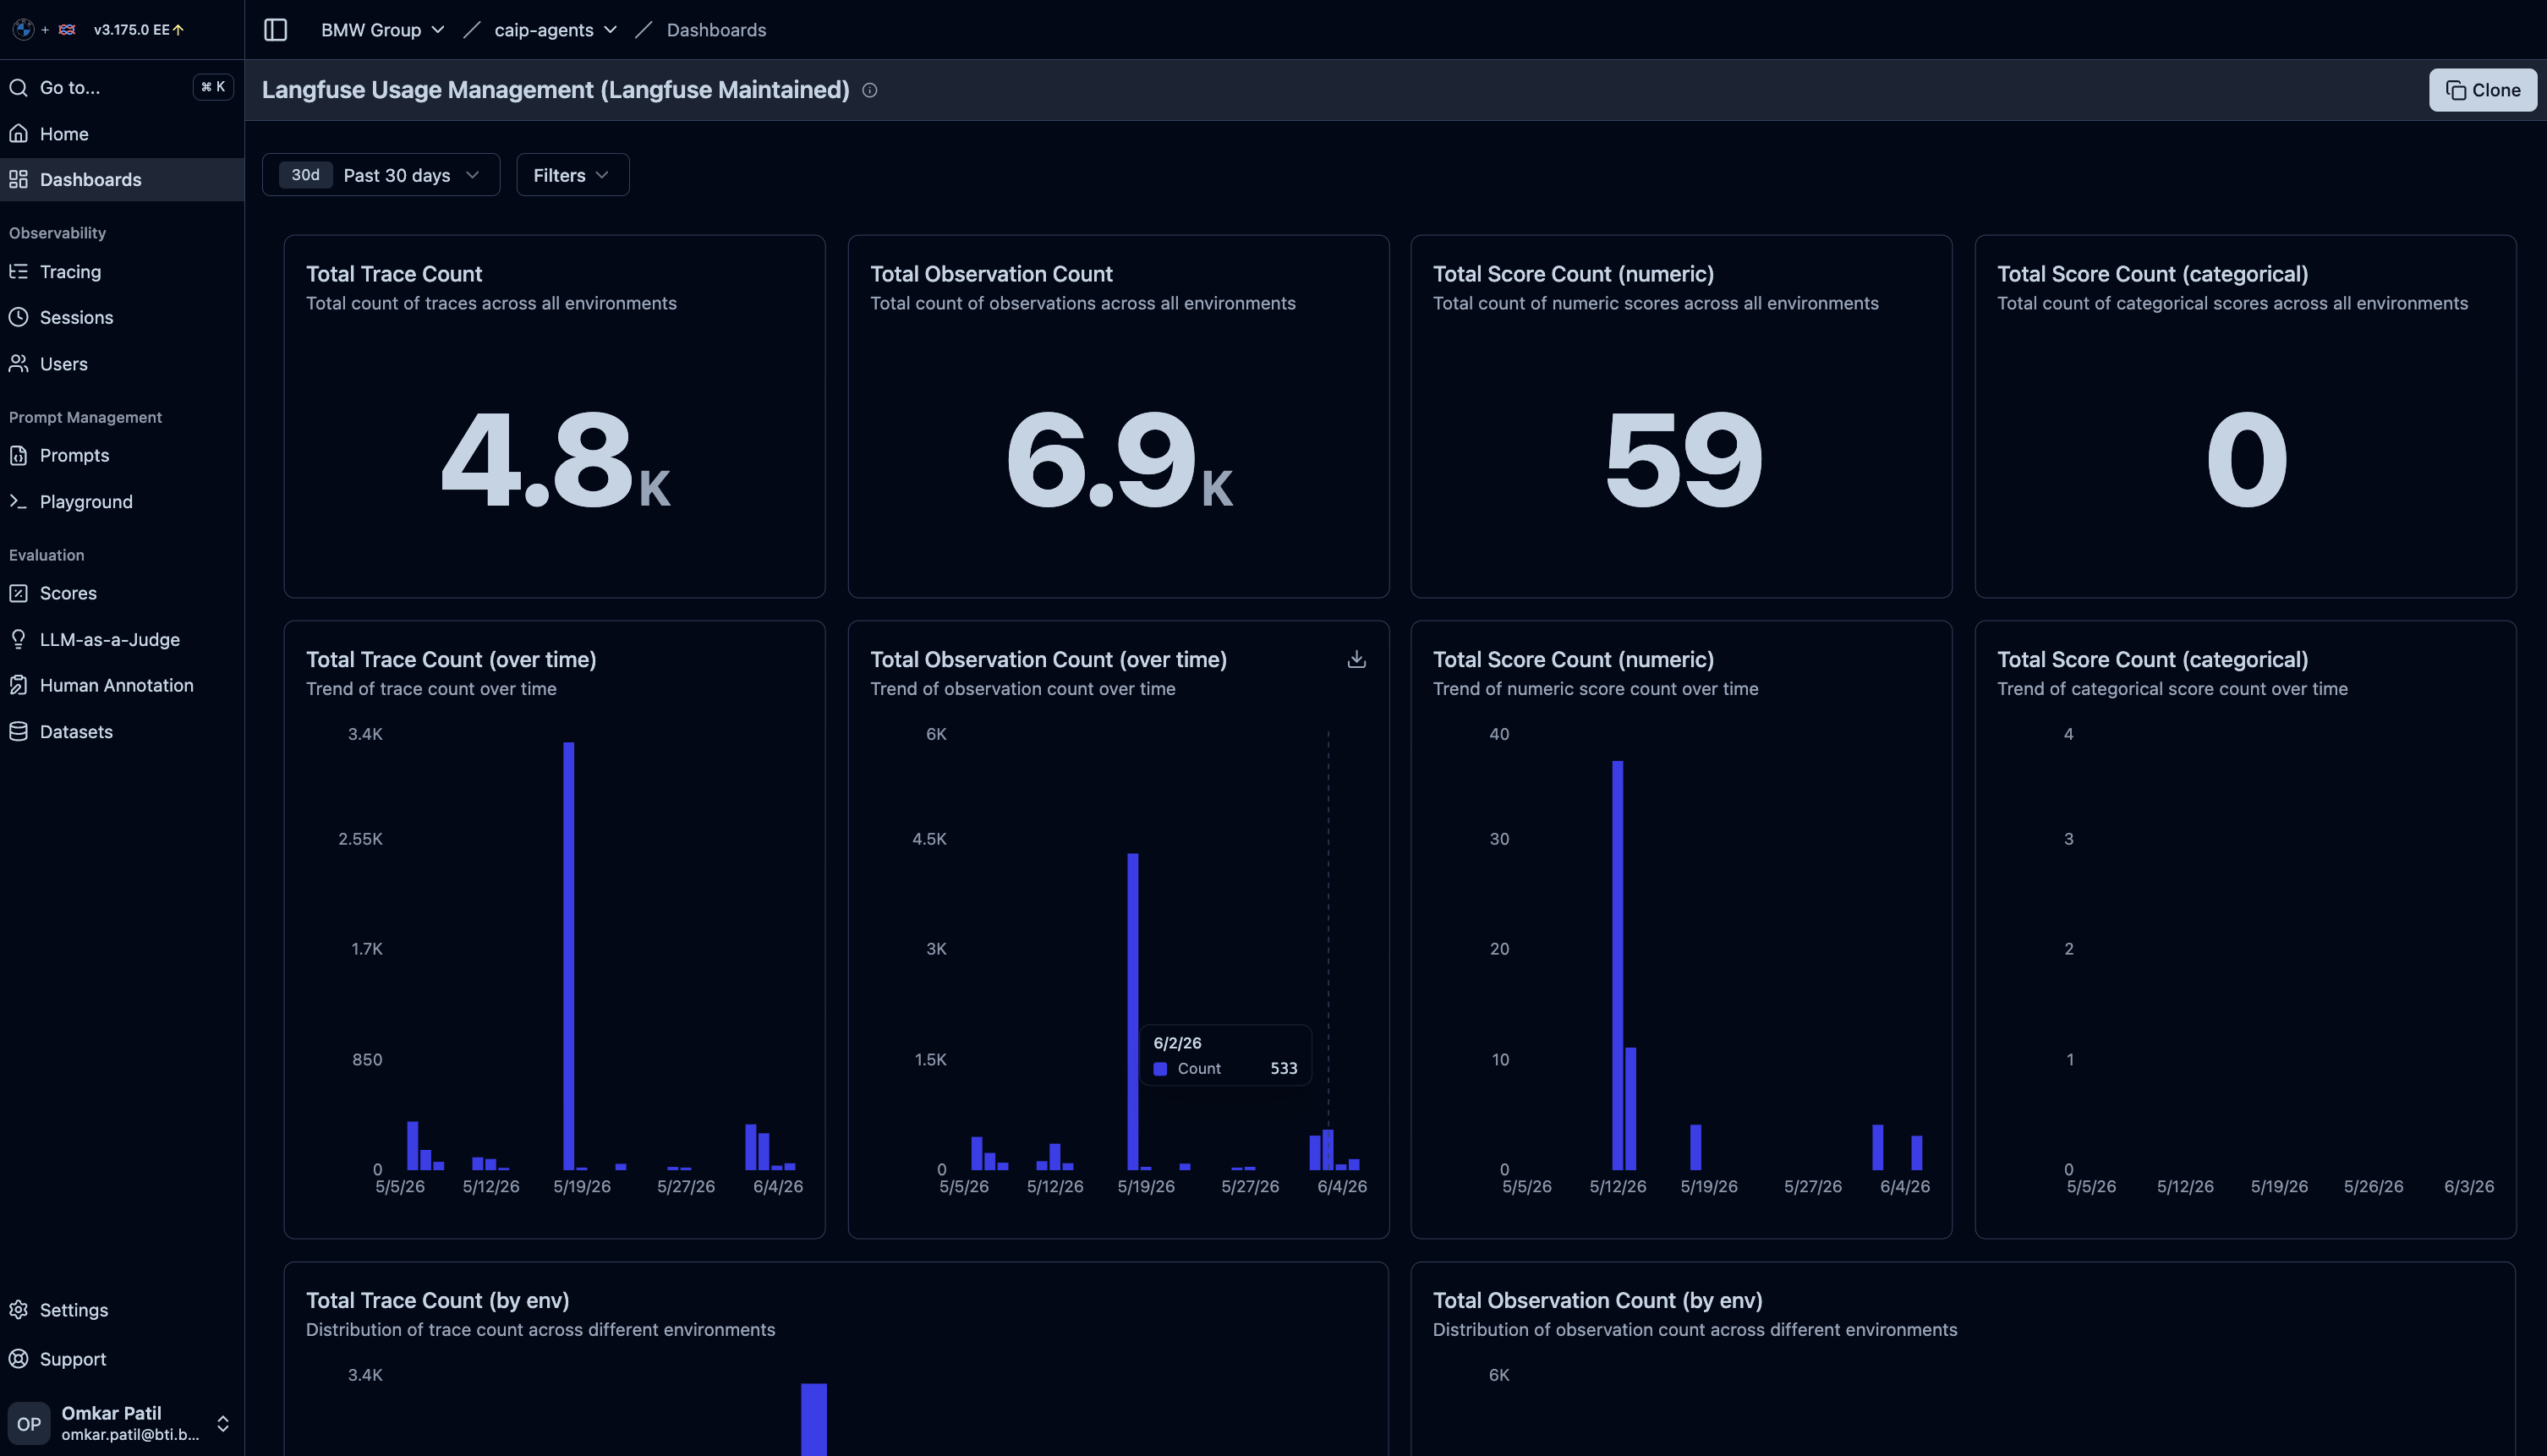Open the Datasets page
Viewport: 2547px width, 1456px height.
click(x=121, y=731)
